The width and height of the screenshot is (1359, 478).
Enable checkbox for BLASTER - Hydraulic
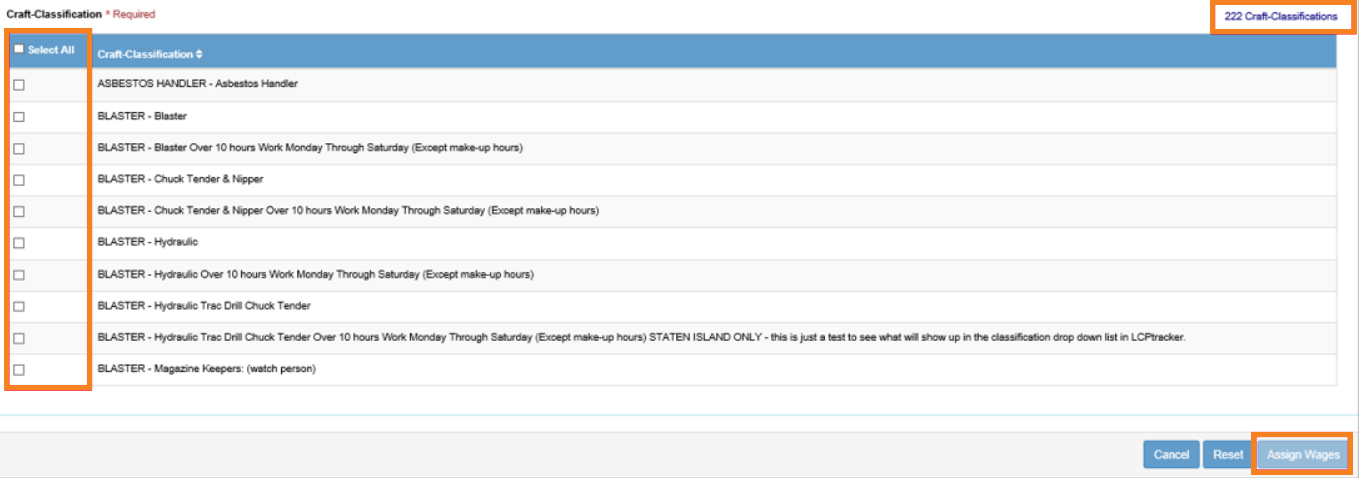[x=19, y=243]
